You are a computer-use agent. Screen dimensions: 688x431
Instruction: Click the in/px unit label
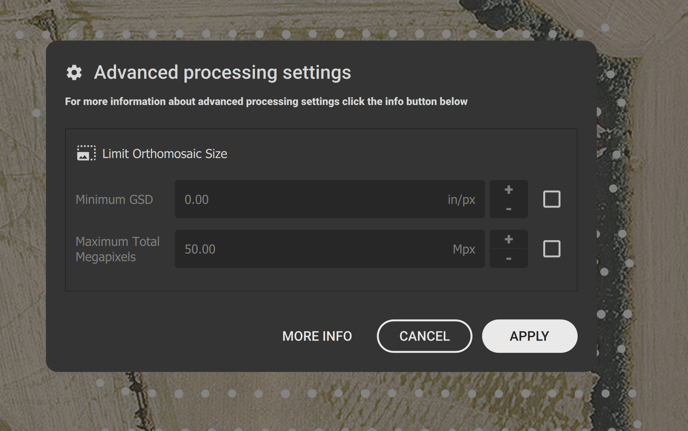[x=461, y=200]
